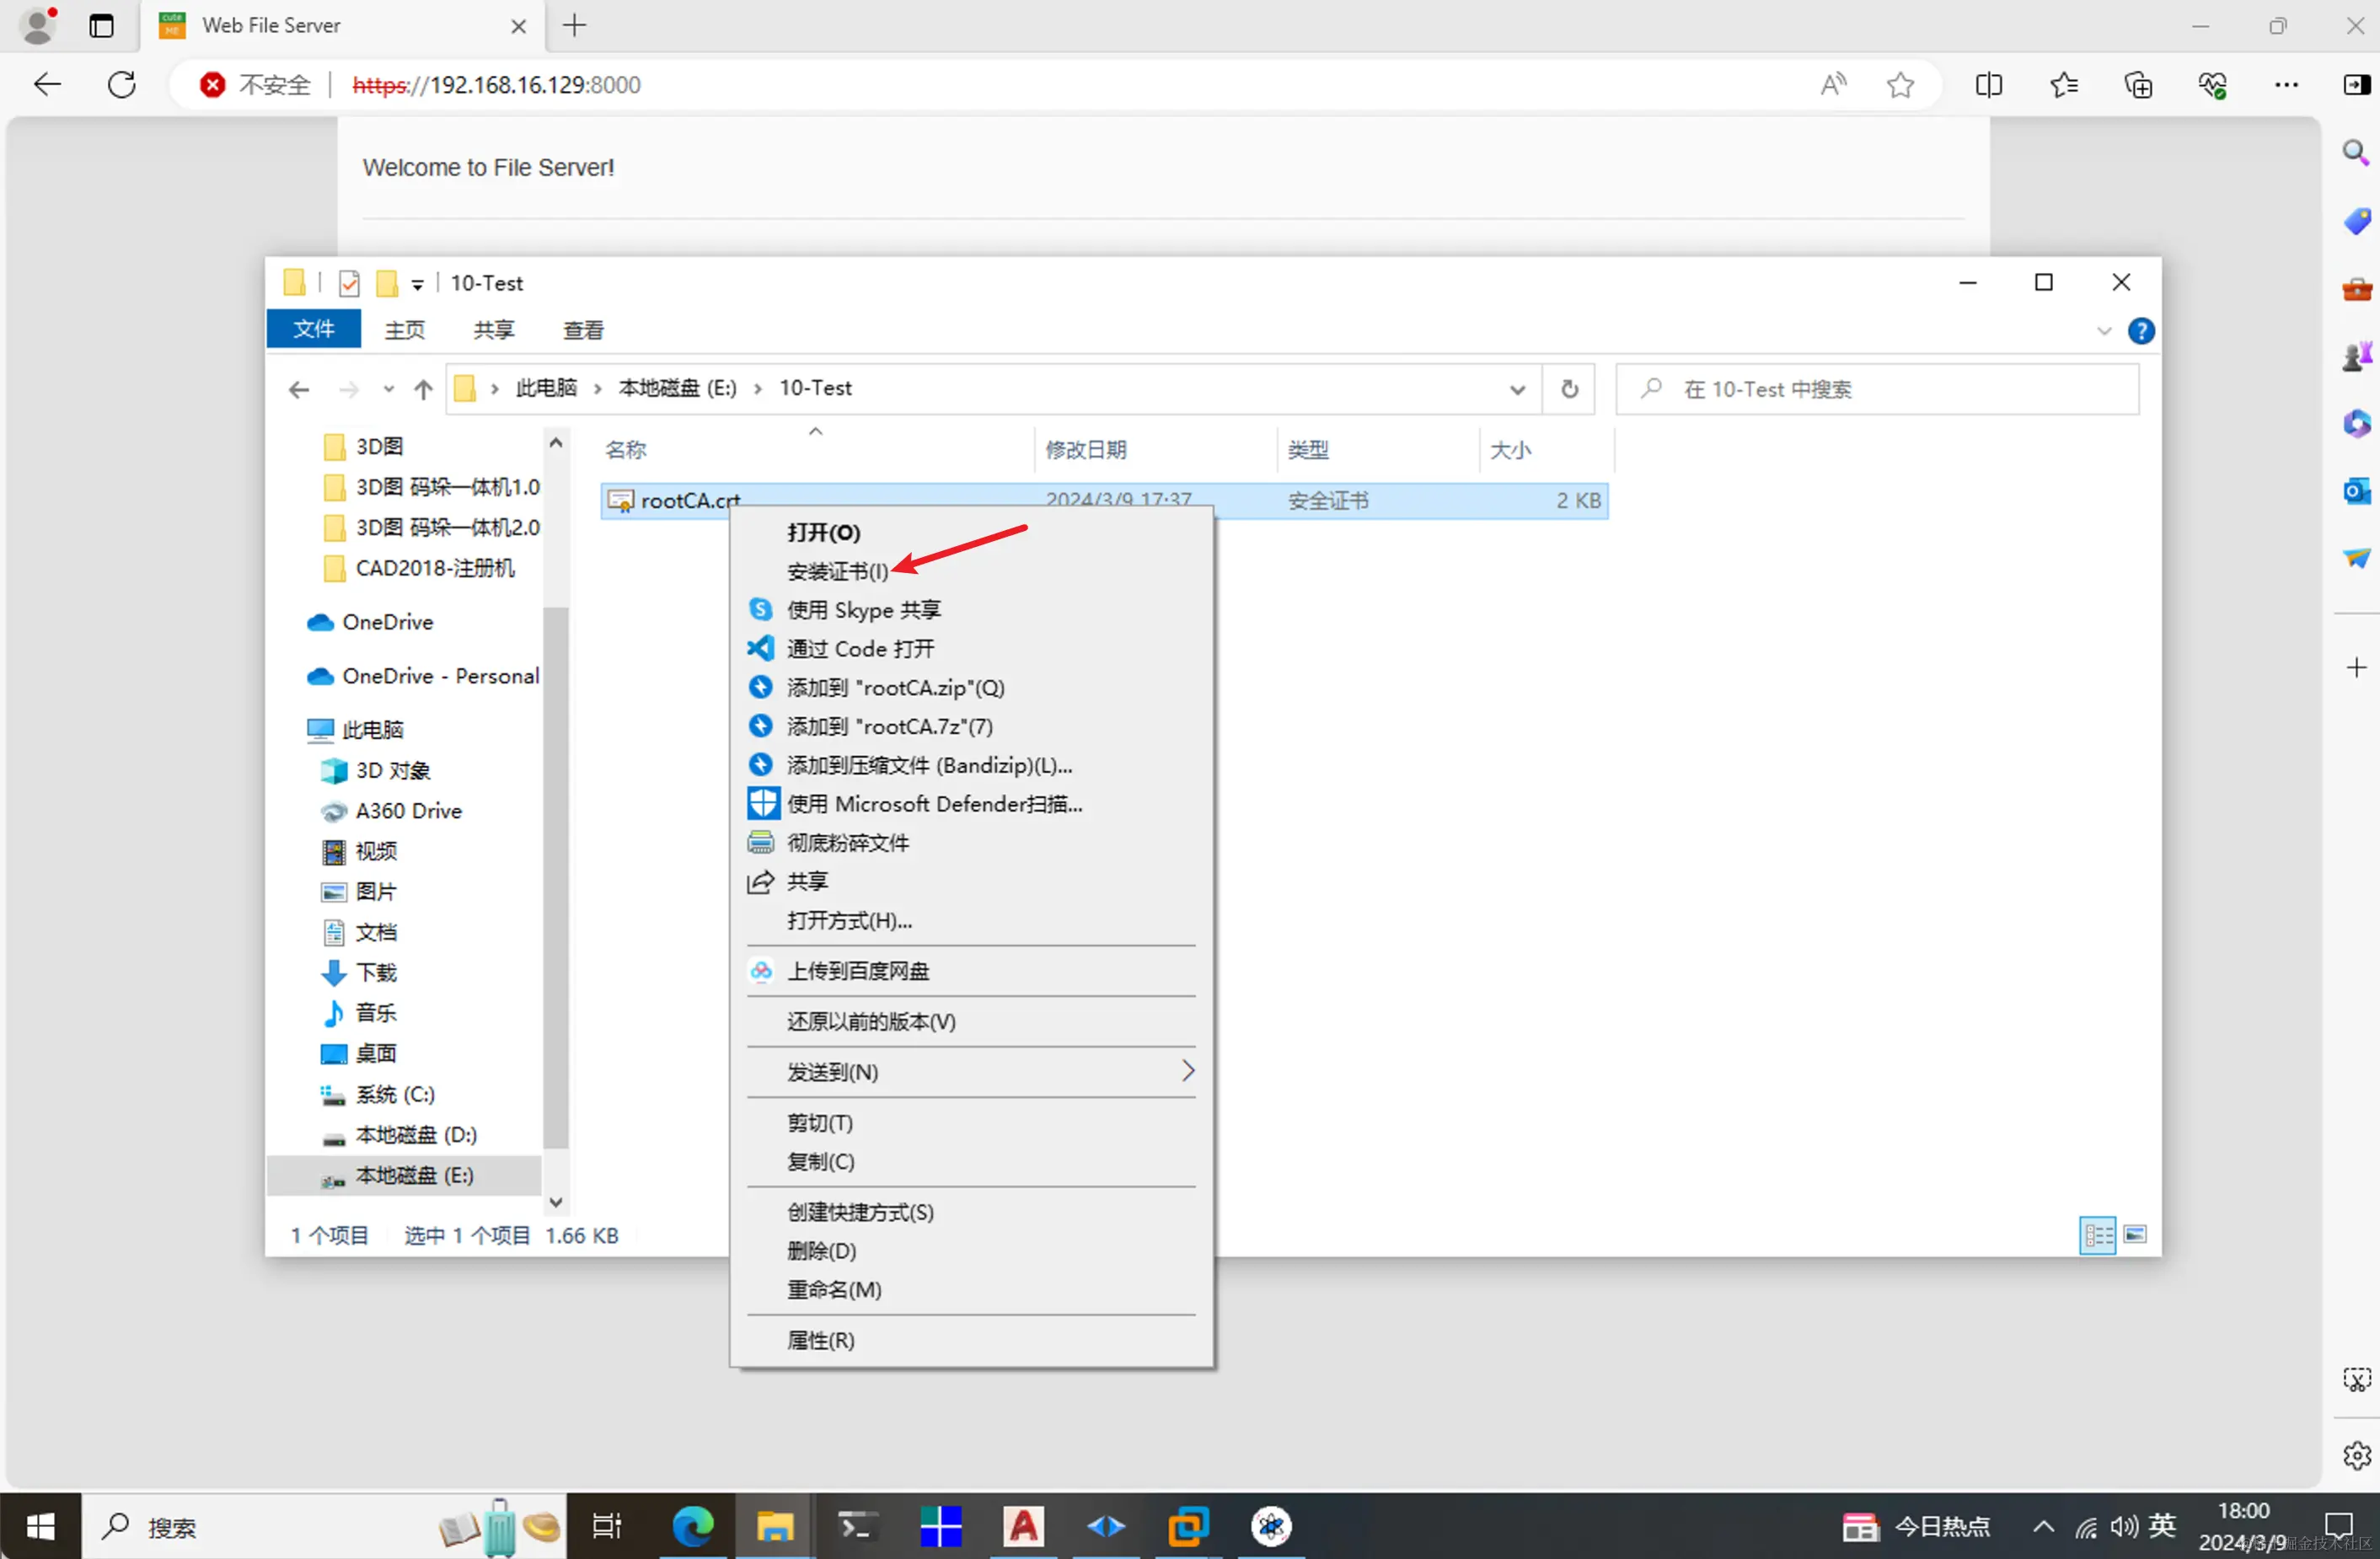The height and width of the screenshot is (1559, 2380).
Task: Open Task View on the taskbar
Action: [x=607, y=1527]
